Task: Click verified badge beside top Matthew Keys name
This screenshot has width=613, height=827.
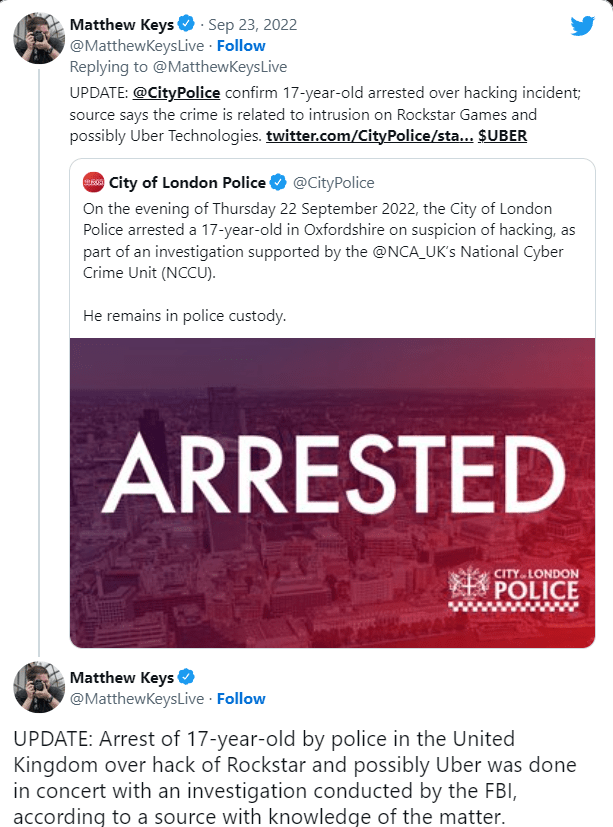Action: pos(186,25)
